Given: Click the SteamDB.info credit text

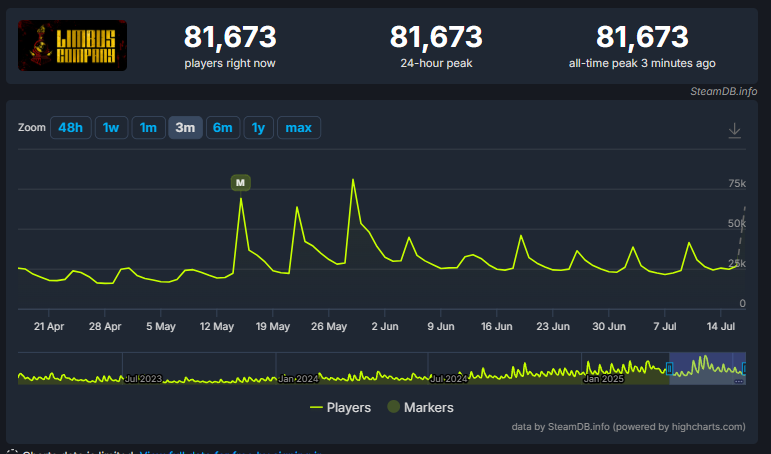Looking at the screenshot, I should 723,91.
